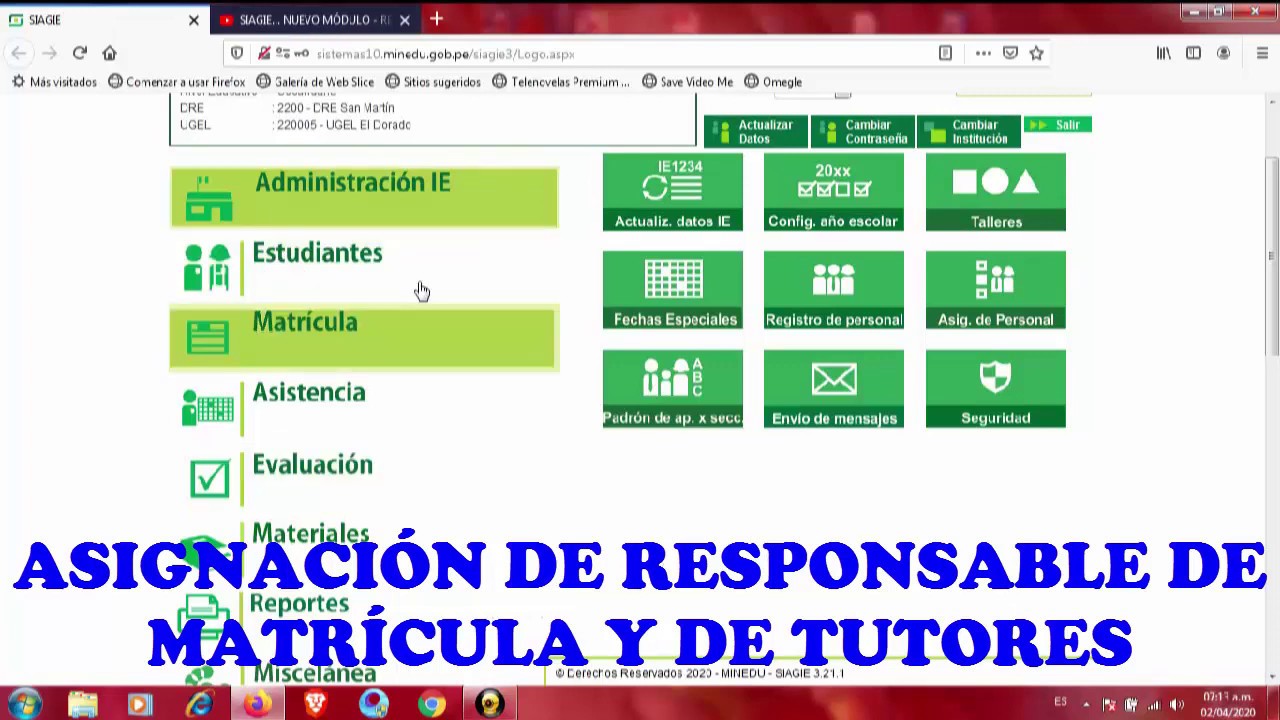This screenshot has width=1280, height=720.
Task: Open Config. año escolar tile
Action: (833, 192)
